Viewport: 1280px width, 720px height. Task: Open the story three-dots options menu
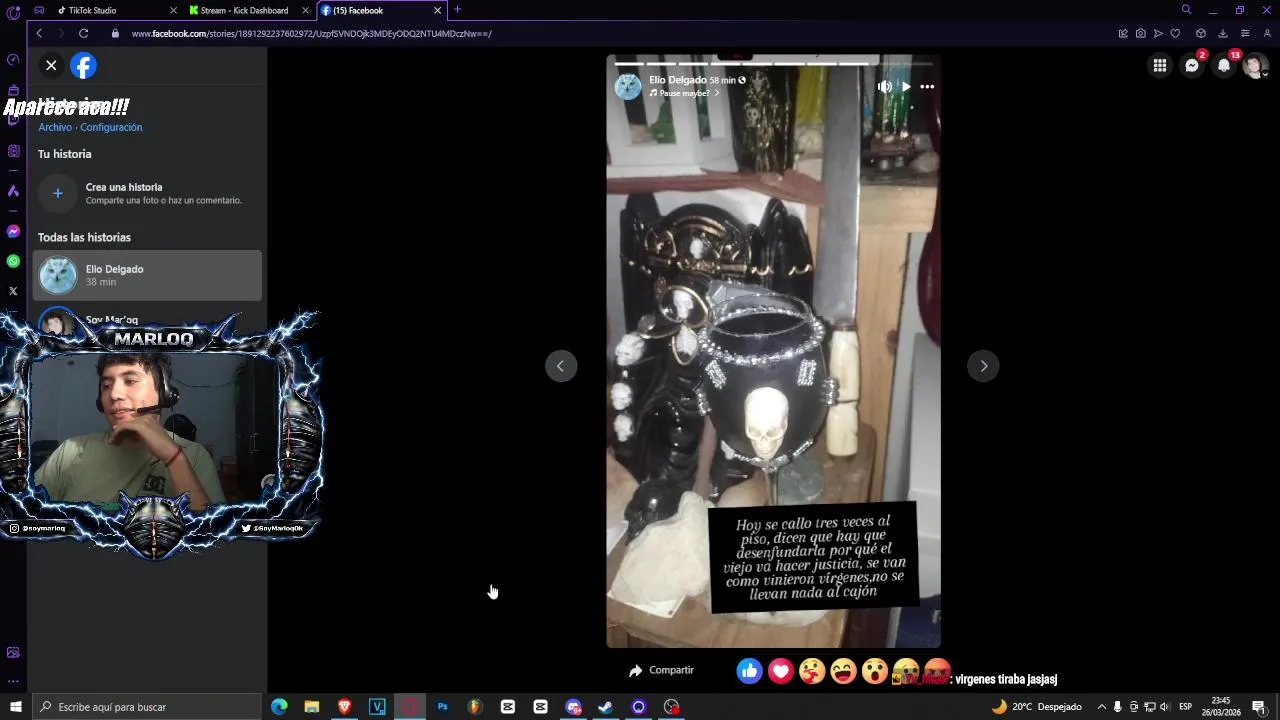(x=927, y=87)
